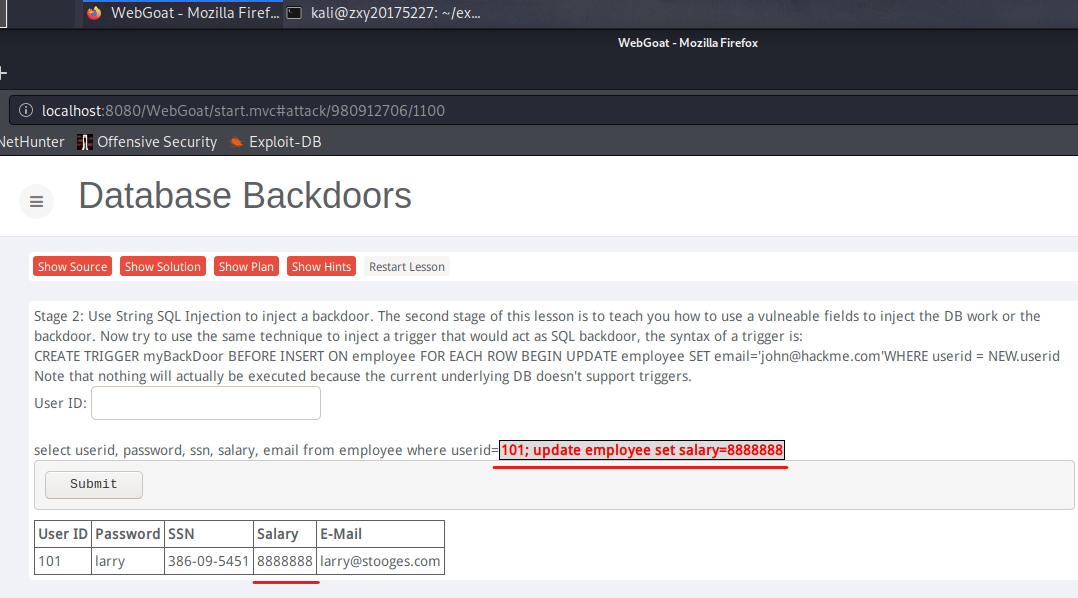Screen dimensions: 1078x598
Task: Open the Exploit-DB bookmark
Action: pos(275,142)
